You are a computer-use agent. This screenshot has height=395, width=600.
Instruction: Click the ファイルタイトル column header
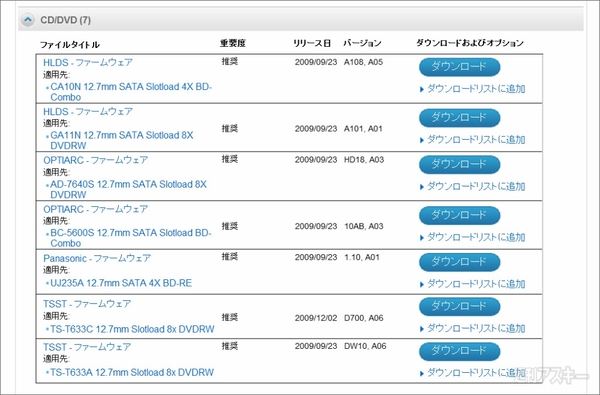[x=70, y=45]
